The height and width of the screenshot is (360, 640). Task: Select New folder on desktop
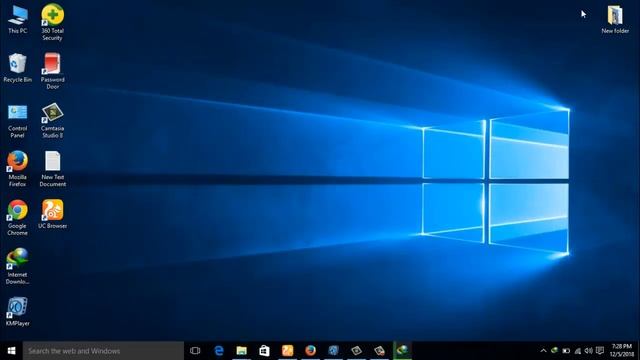[615, 20]
